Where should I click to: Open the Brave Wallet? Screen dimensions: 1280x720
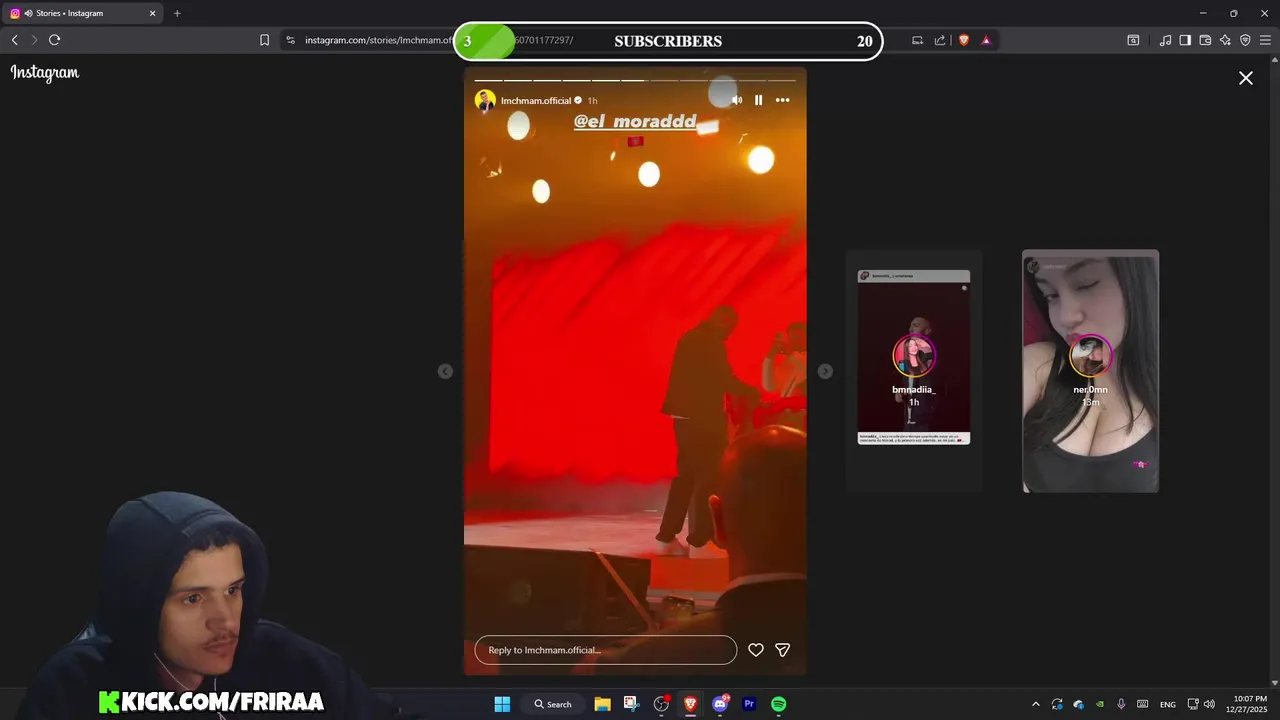tap(1205, 40)
